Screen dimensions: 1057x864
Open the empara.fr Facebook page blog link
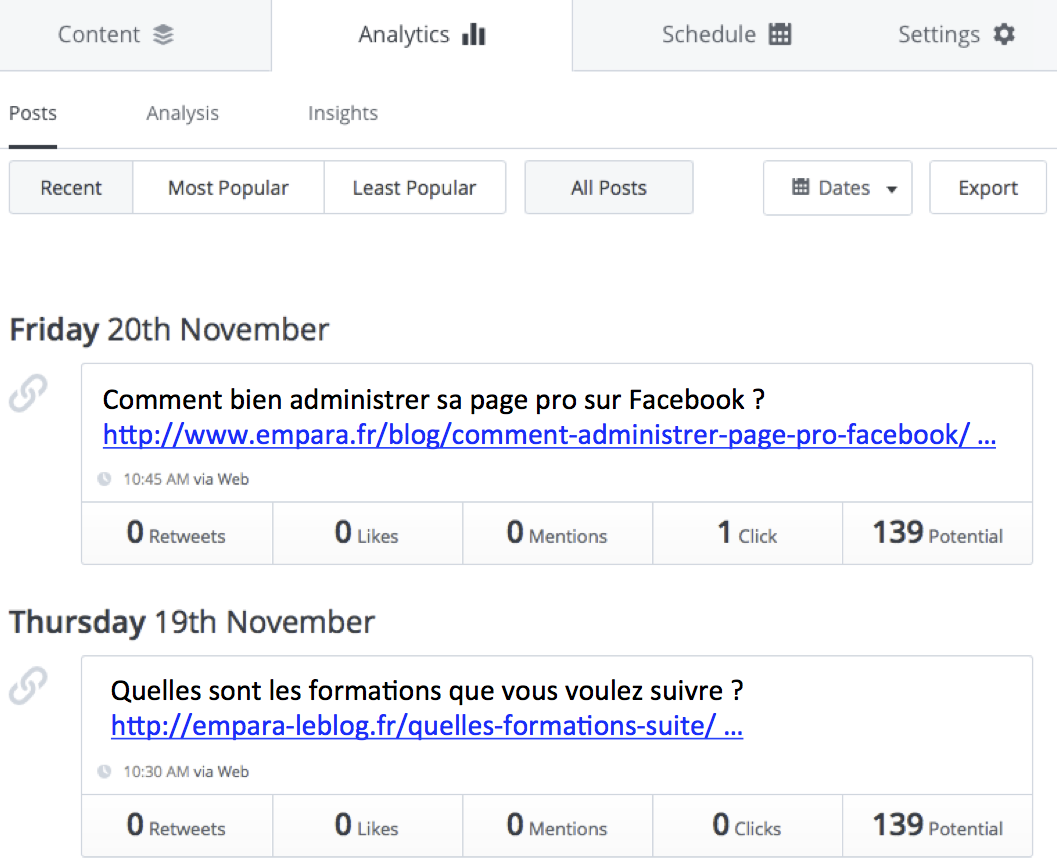548,435
